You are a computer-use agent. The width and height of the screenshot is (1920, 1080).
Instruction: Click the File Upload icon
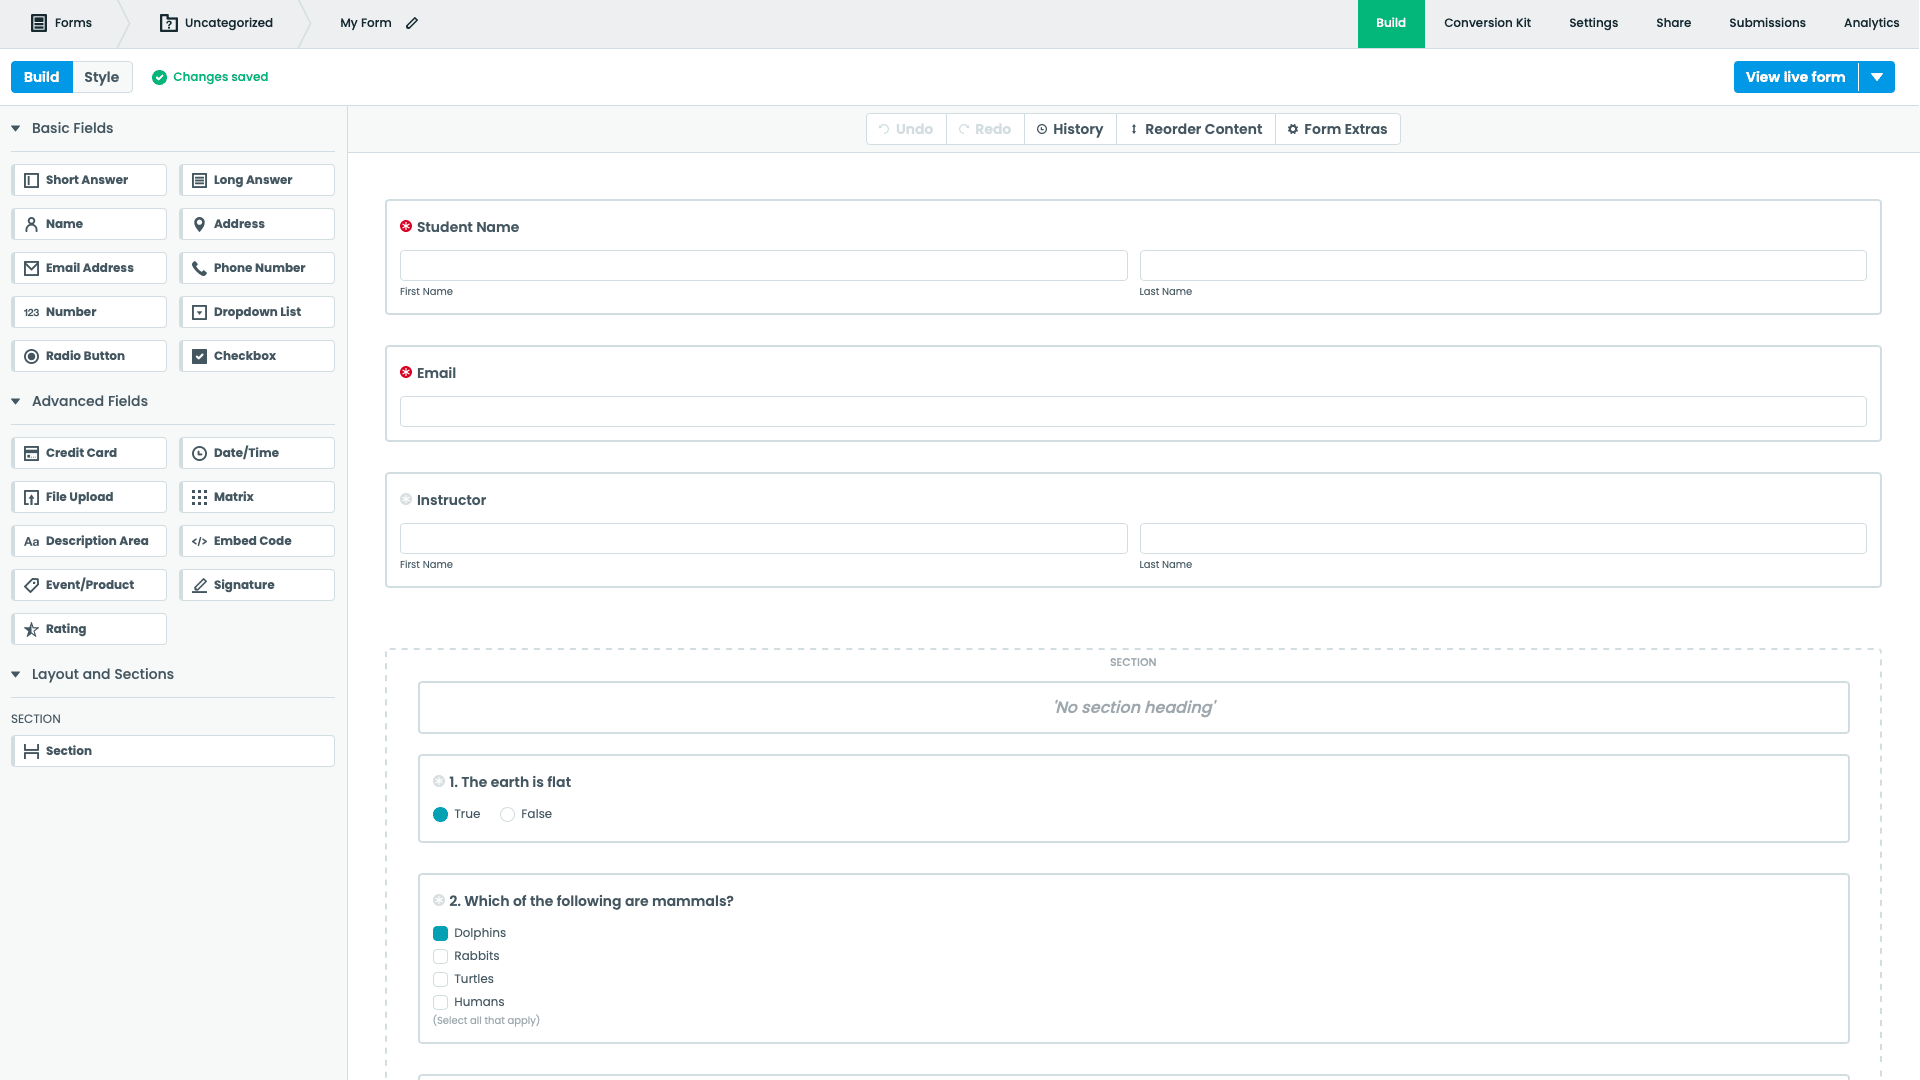[31, 497]
